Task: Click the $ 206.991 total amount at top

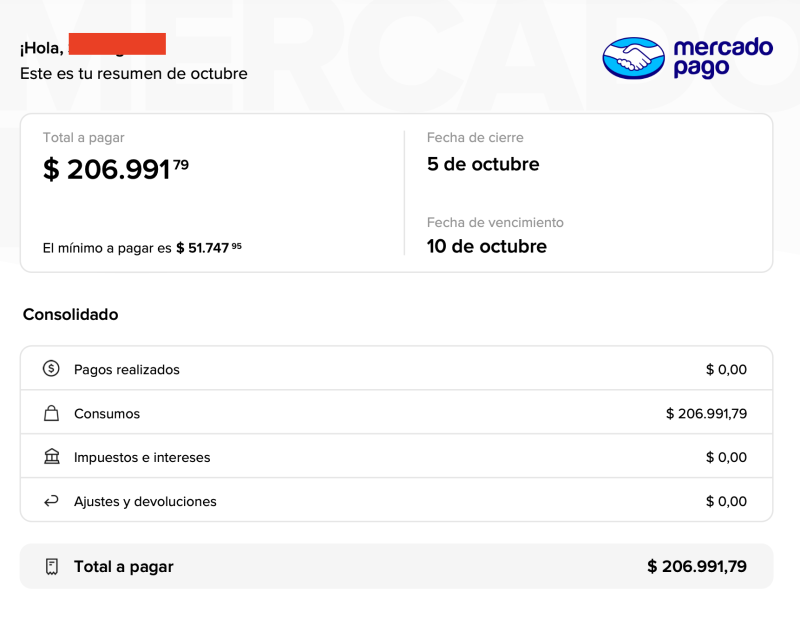Action: tap(115, 170)
